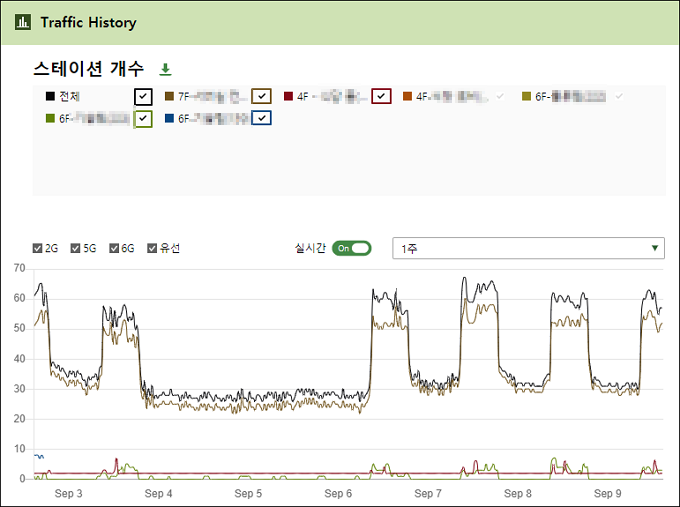Screen dimensions: 680x507
Task: Click the 전체 legend label
Action: click(x=69, y=96)
